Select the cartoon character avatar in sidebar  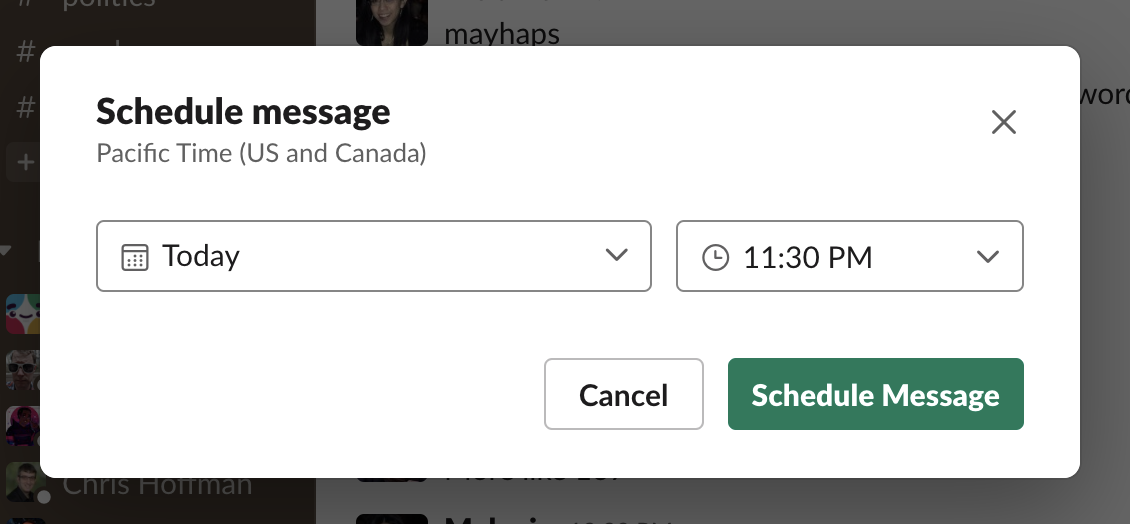pyautogui.click(x=22, y=427)
